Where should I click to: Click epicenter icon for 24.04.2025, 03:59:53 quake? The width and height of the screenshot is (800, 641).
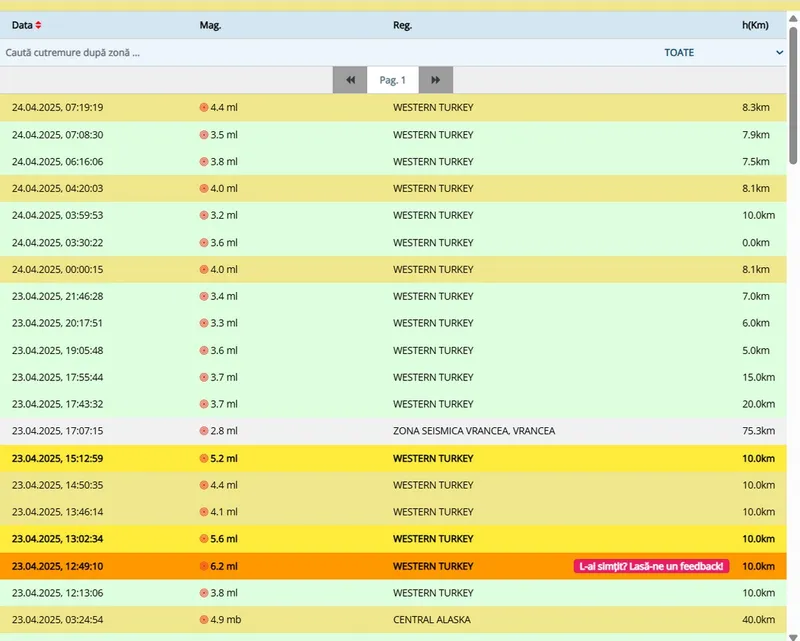pyautogui.click(x=204, y=215)
